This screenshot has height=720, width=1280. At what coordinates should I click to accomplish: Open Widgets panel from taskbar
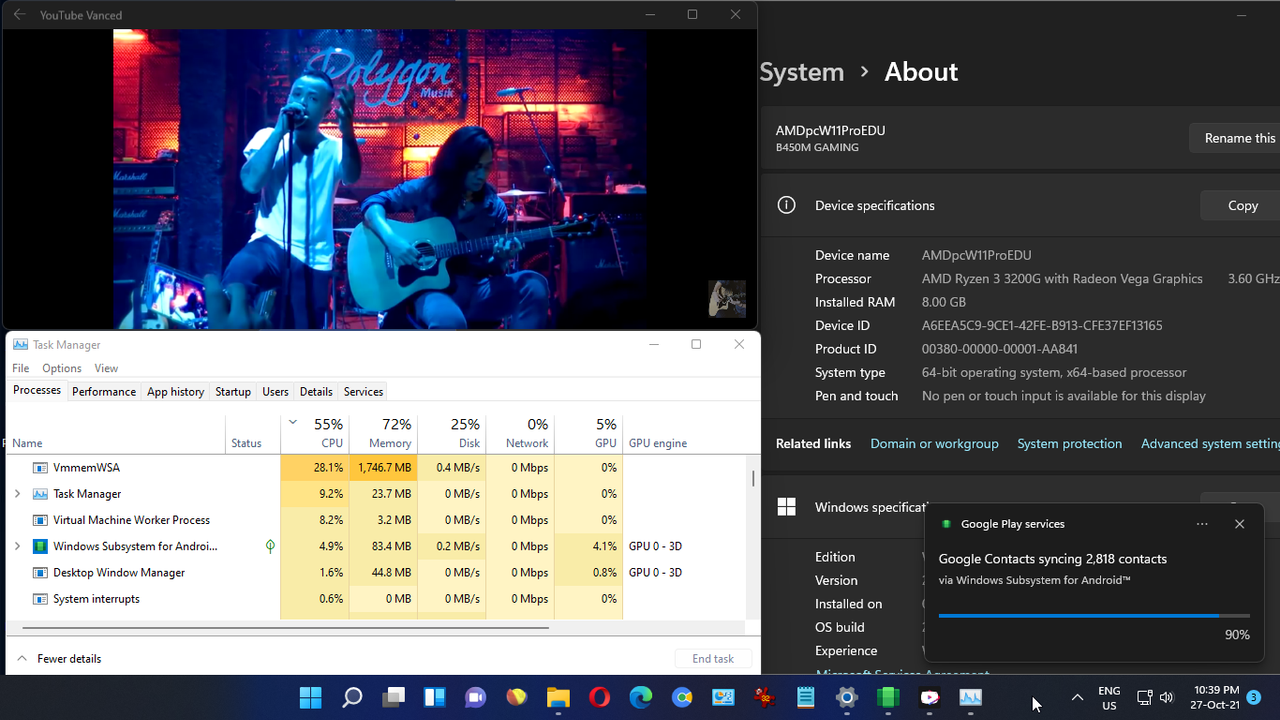click(434, 697)
